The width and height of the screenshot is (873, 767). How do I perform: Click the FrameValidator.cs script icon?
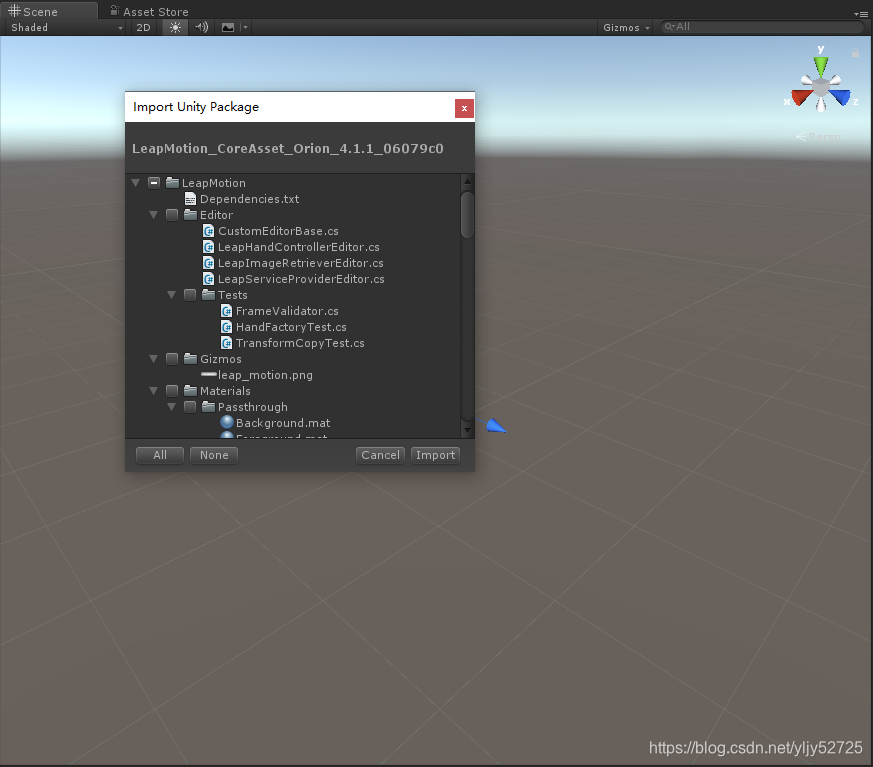click(x=226, y=311)
